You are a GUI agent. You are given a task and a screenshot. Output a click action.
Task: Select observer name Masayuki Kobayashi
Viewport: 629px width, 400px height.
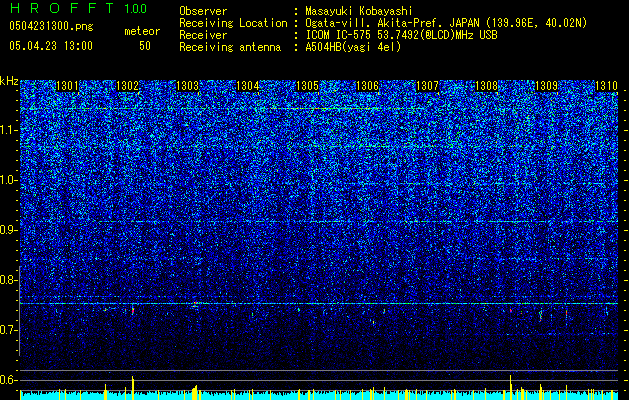click(x=359, y=11)
